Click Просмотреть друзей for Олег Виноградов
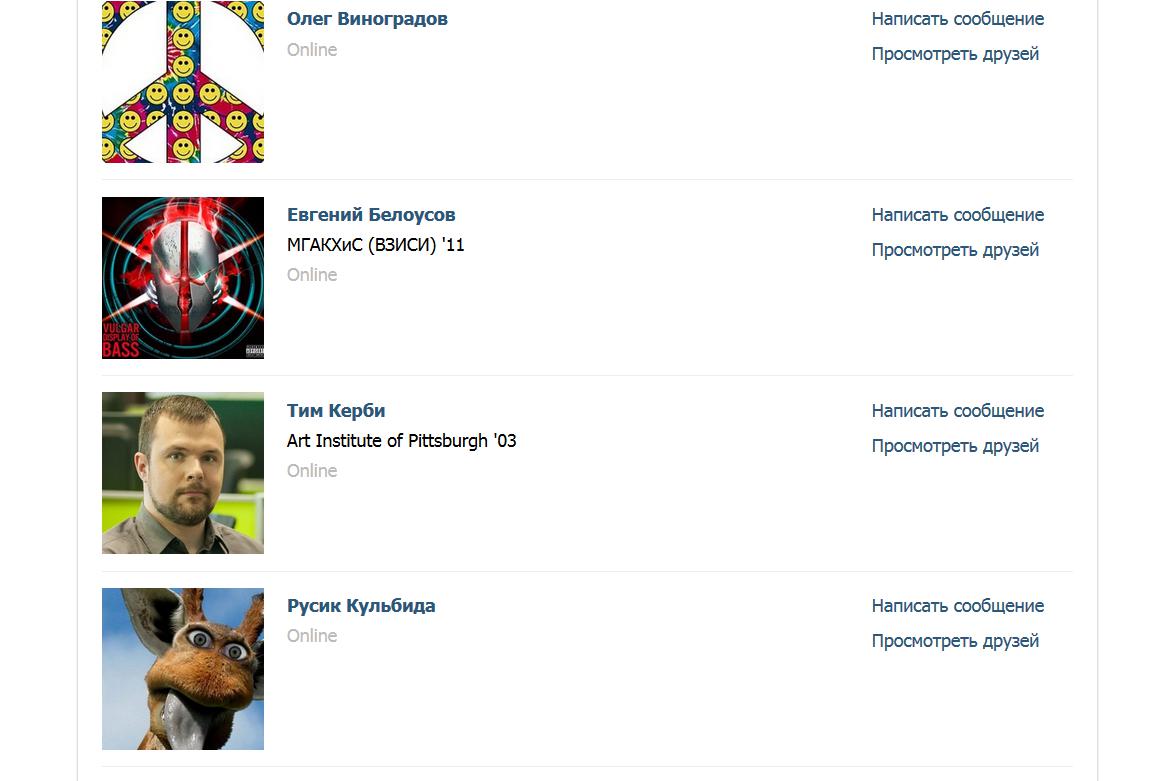The height and width of the screenshot is (781, 1152). [955, 54]
